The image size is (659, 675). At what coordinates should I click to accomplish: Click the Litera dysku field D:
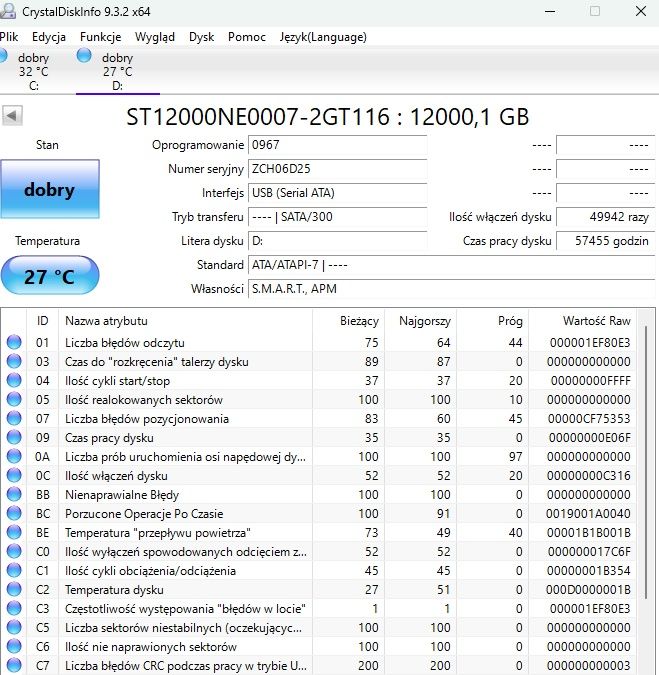pyautogui.click(x=337, y=241)
